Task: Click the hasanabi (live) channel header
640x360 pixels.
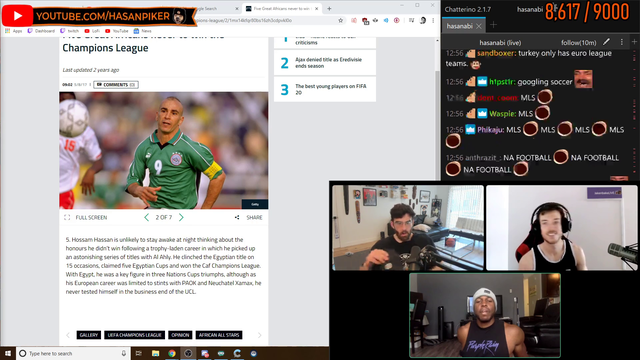Action: point(500,42)
